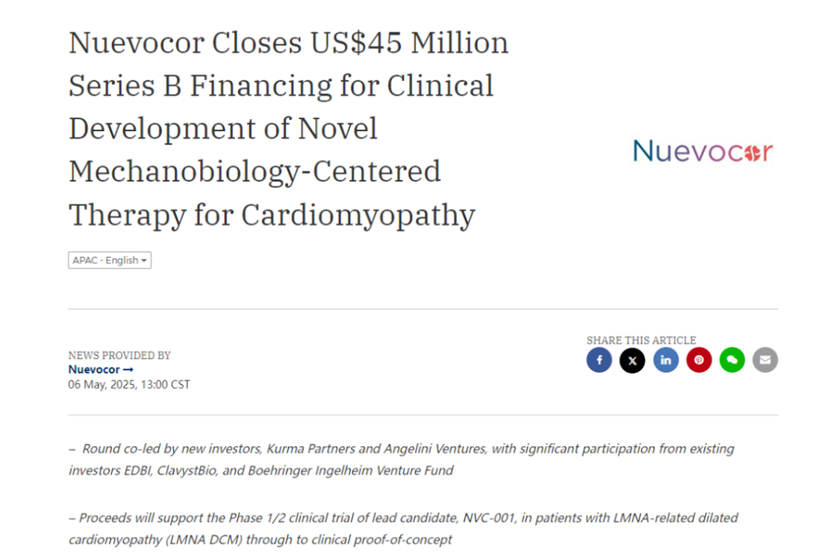Image resolution: width=830 pixels, height=559 pixels.
Task: Share the article on X
Action: pyautogui.click(x=632, y=360)
